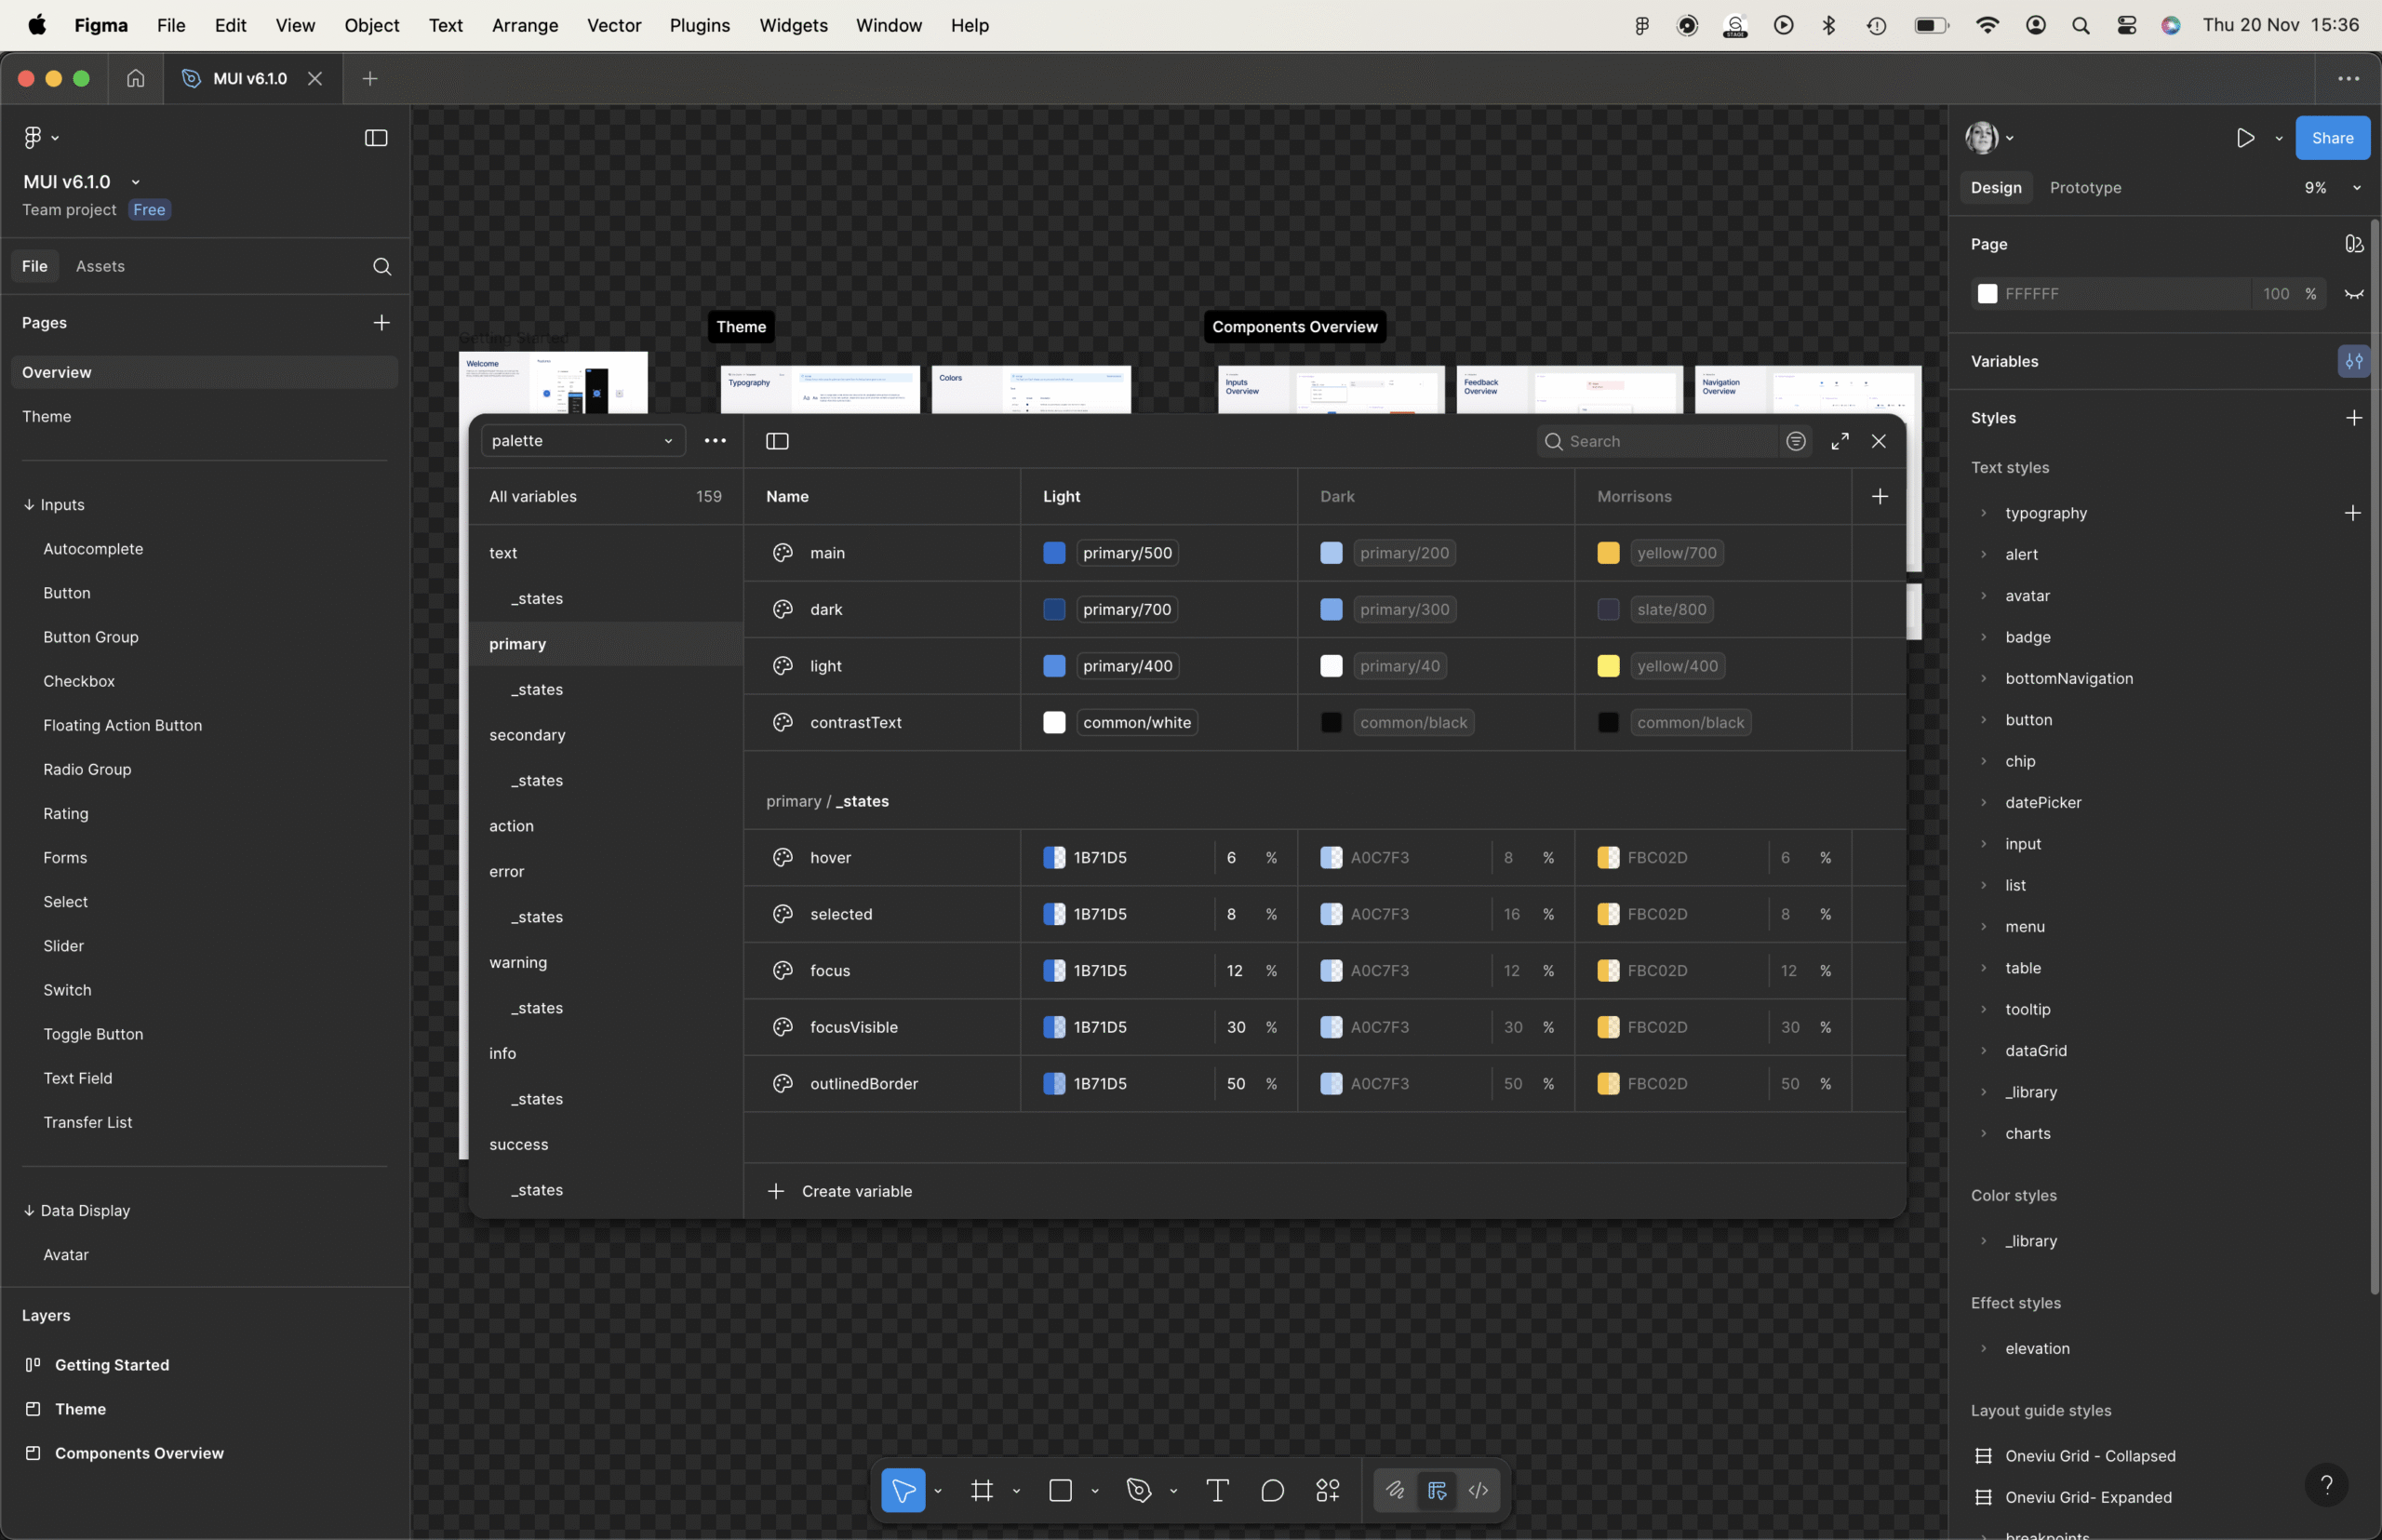Toggle Draw mode in toolbar
Image resolution: width=2382 pixels, height=1540 pixels.
point(1395,1490)
